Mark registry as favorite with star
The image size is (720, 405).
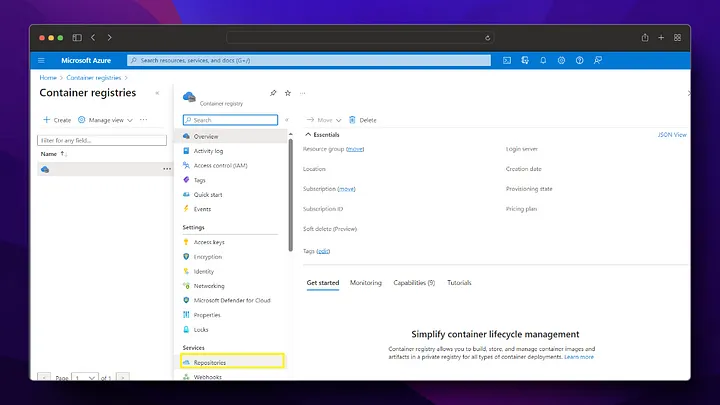(288, 93)
